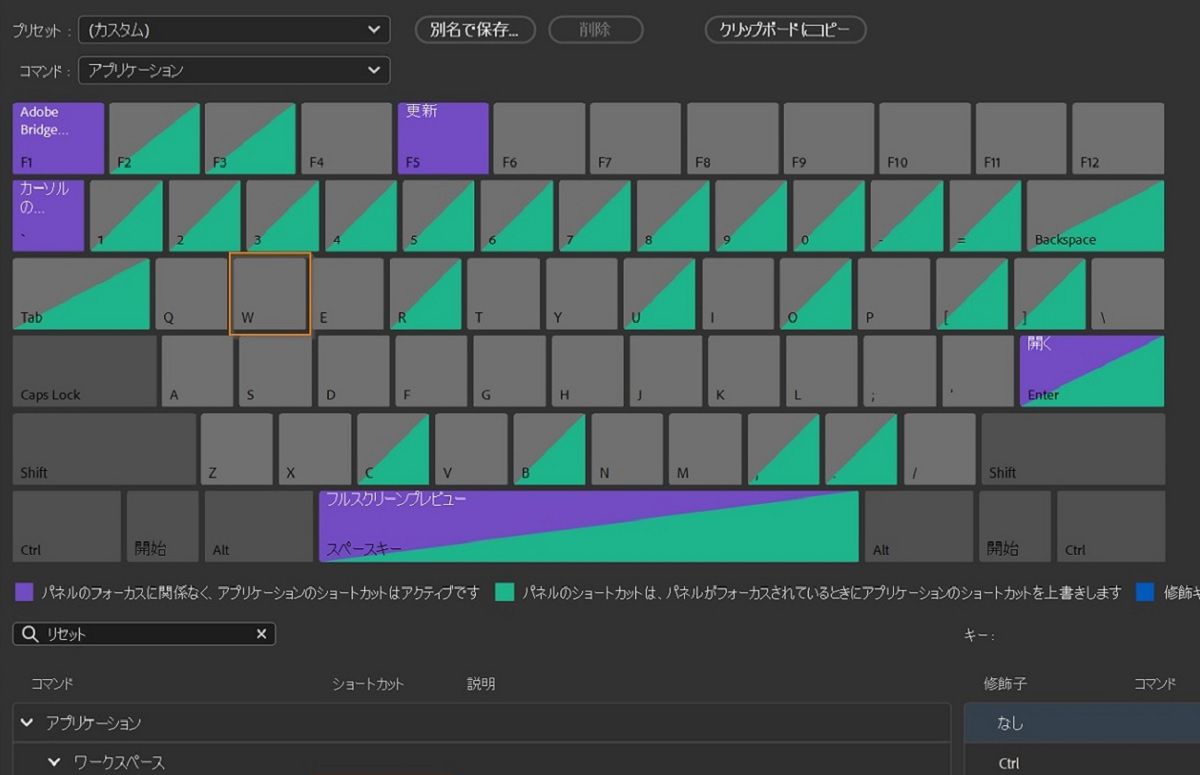
Task: Click the 削除 button
Action: point(594,30)
